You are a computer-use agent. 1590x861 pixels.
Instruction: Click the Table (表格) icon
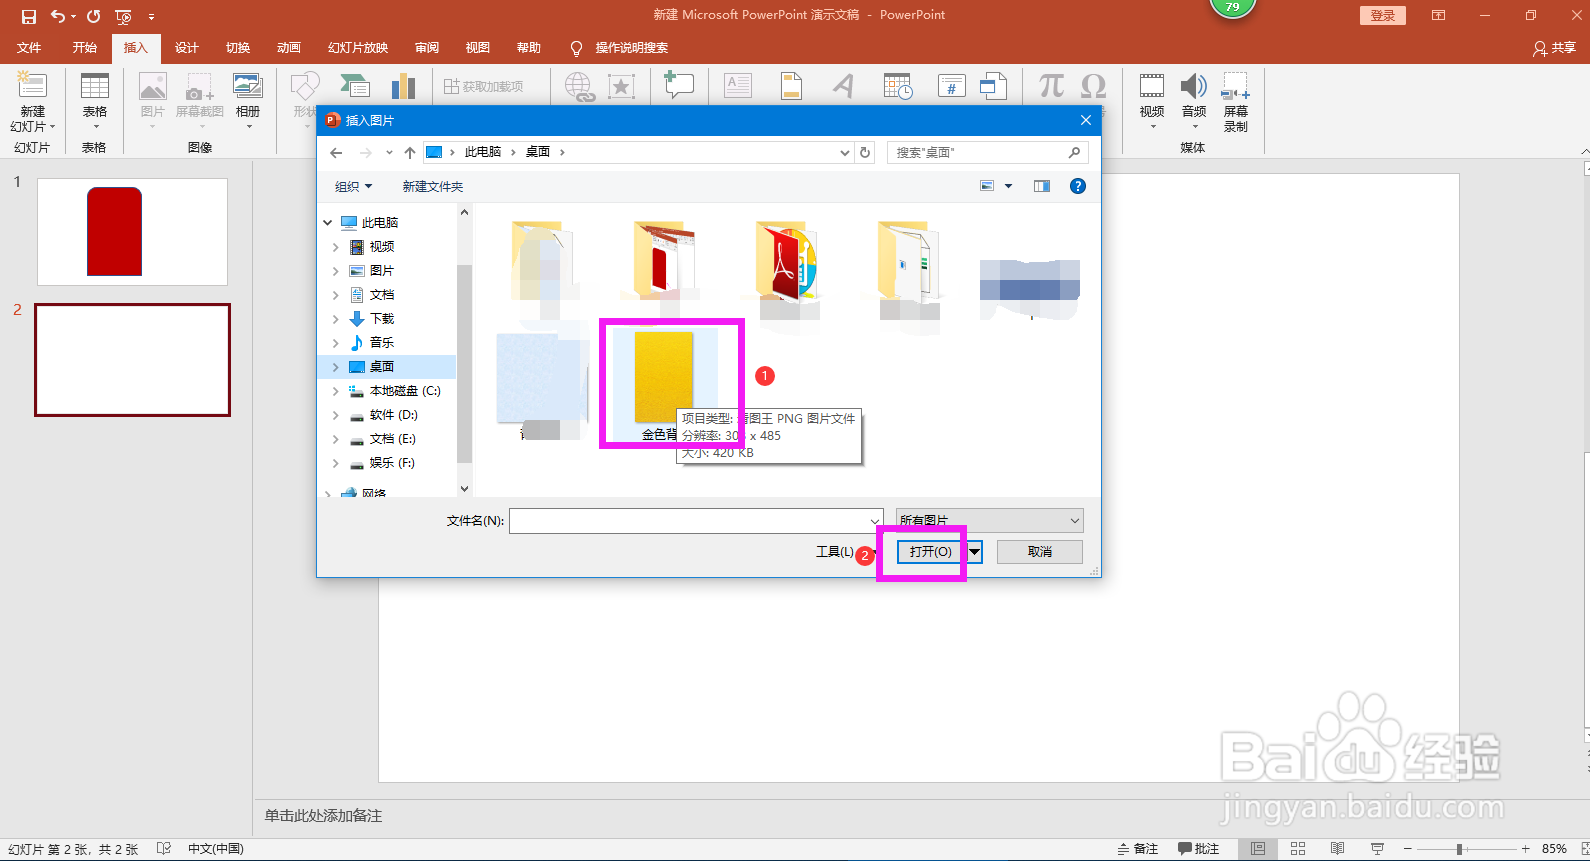(95, 86)
